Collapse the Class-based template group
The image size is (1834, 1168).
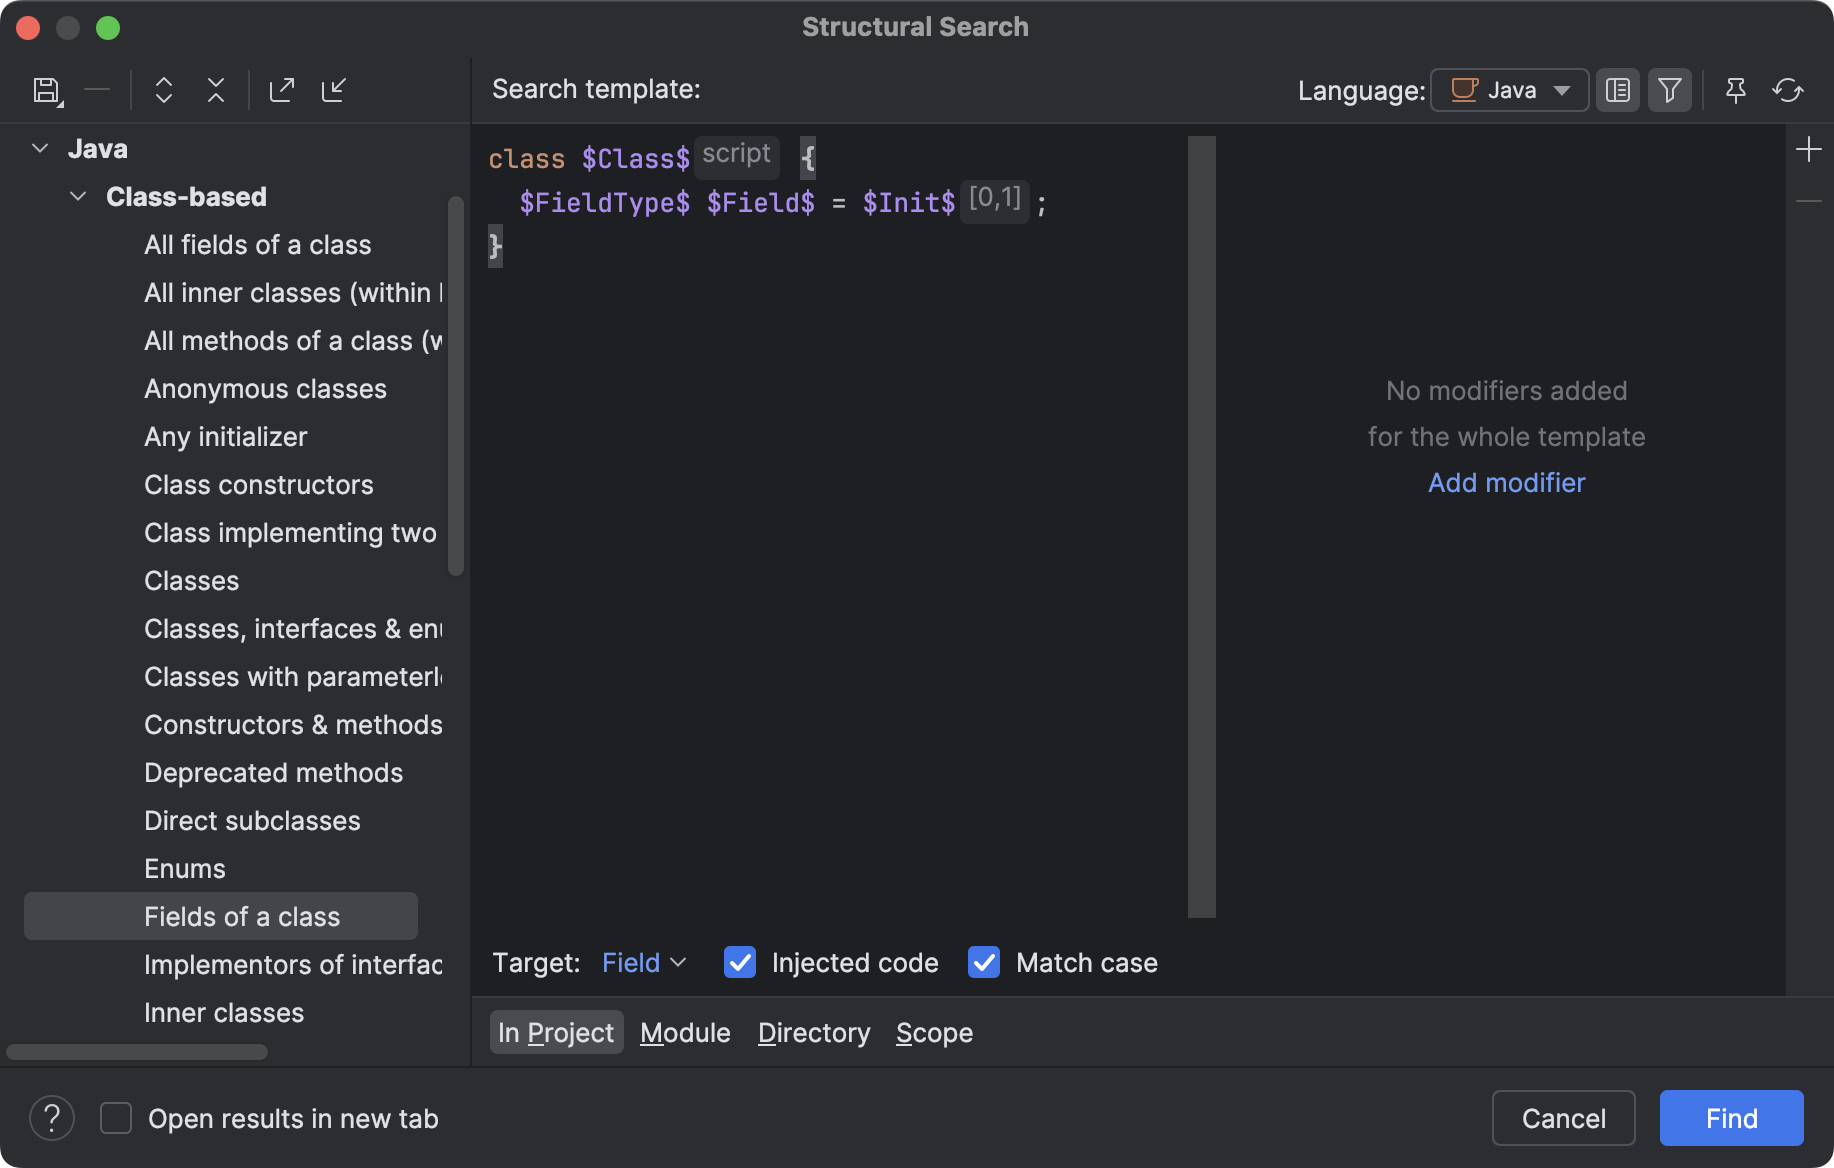79,196
